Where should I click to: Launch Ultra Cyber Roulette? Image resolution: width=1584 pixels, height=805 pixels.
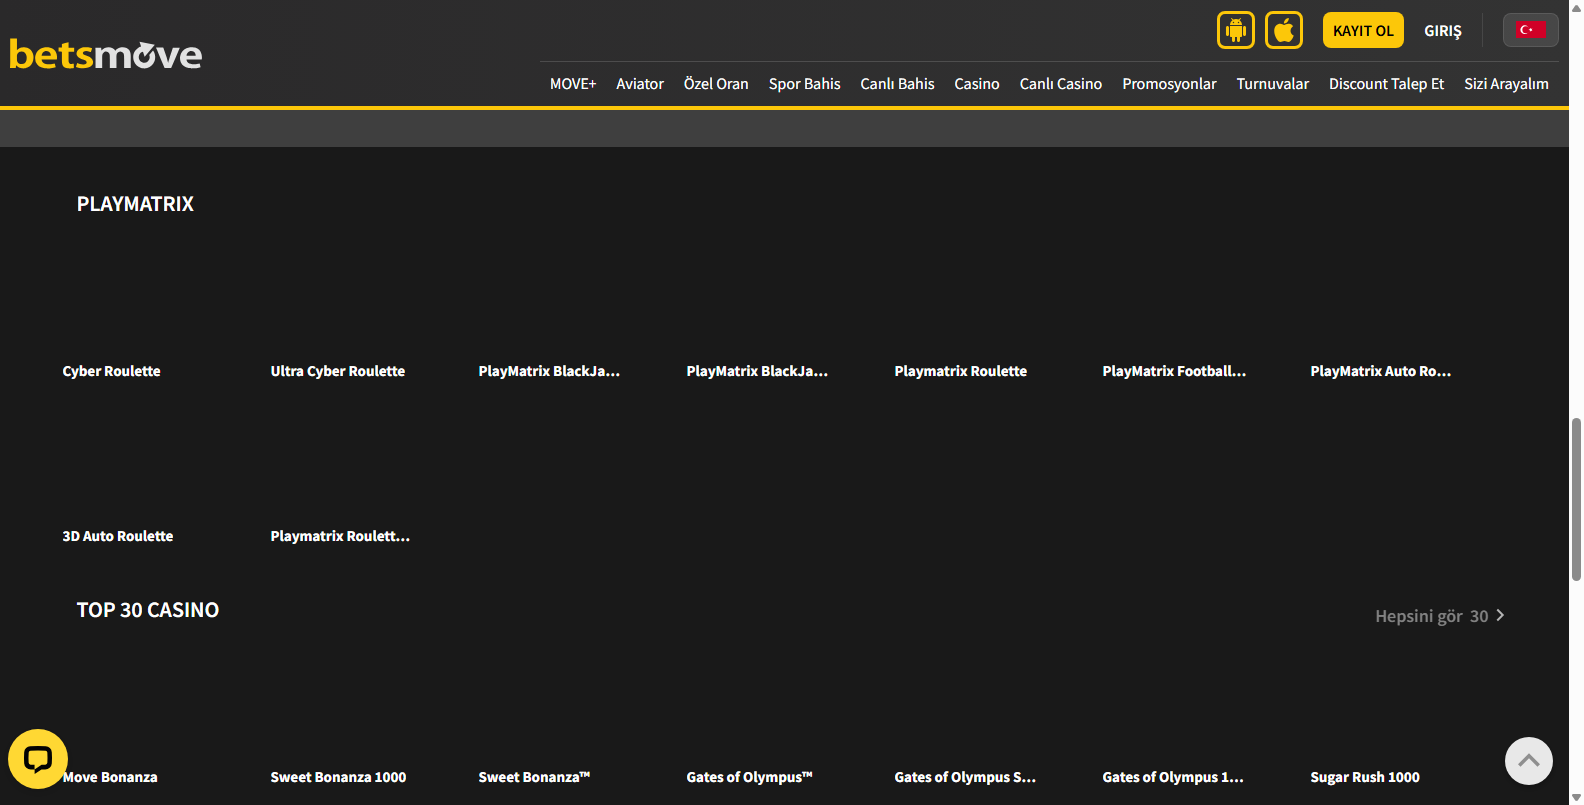click(x=338, y=371)
